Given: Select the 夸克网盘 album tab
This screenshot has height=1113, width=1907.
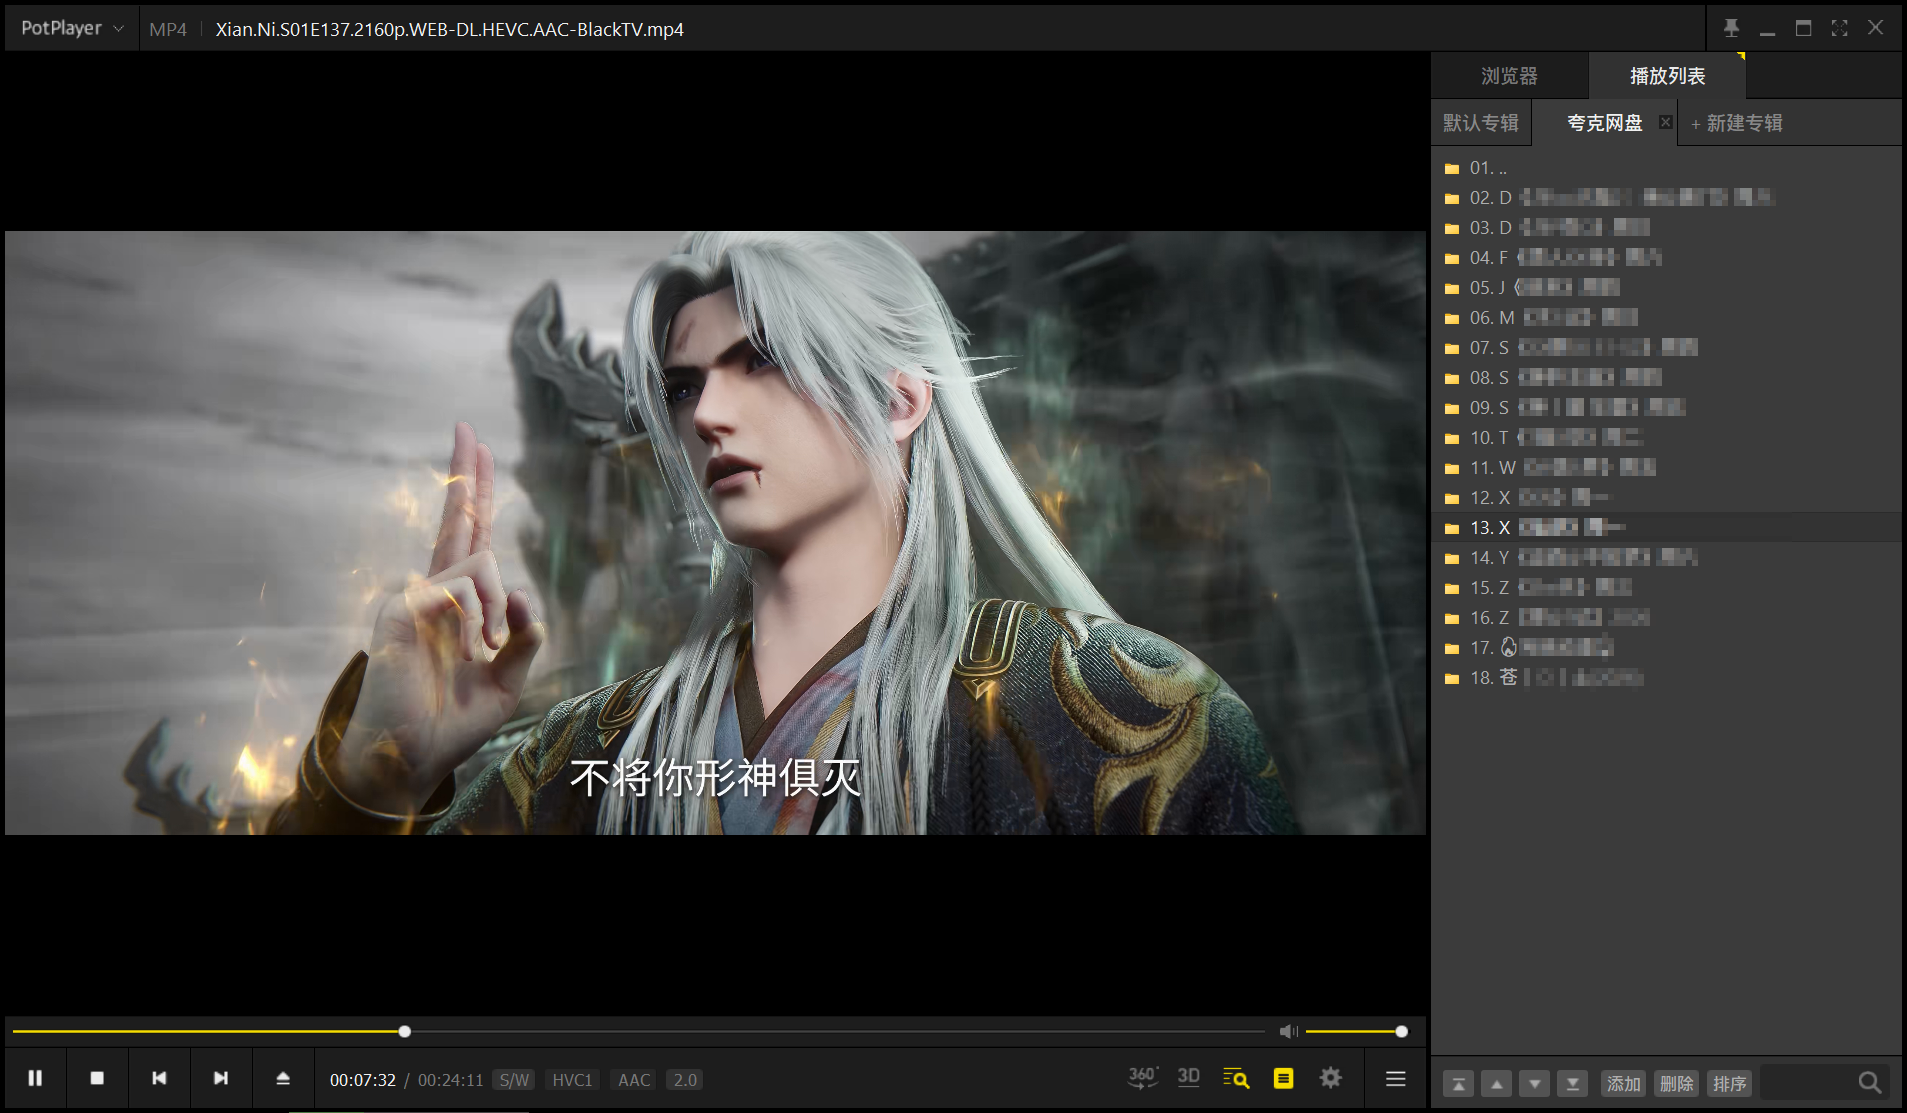Looking at the screenshot, I should pyautogui.click(x=1604, y=123).
